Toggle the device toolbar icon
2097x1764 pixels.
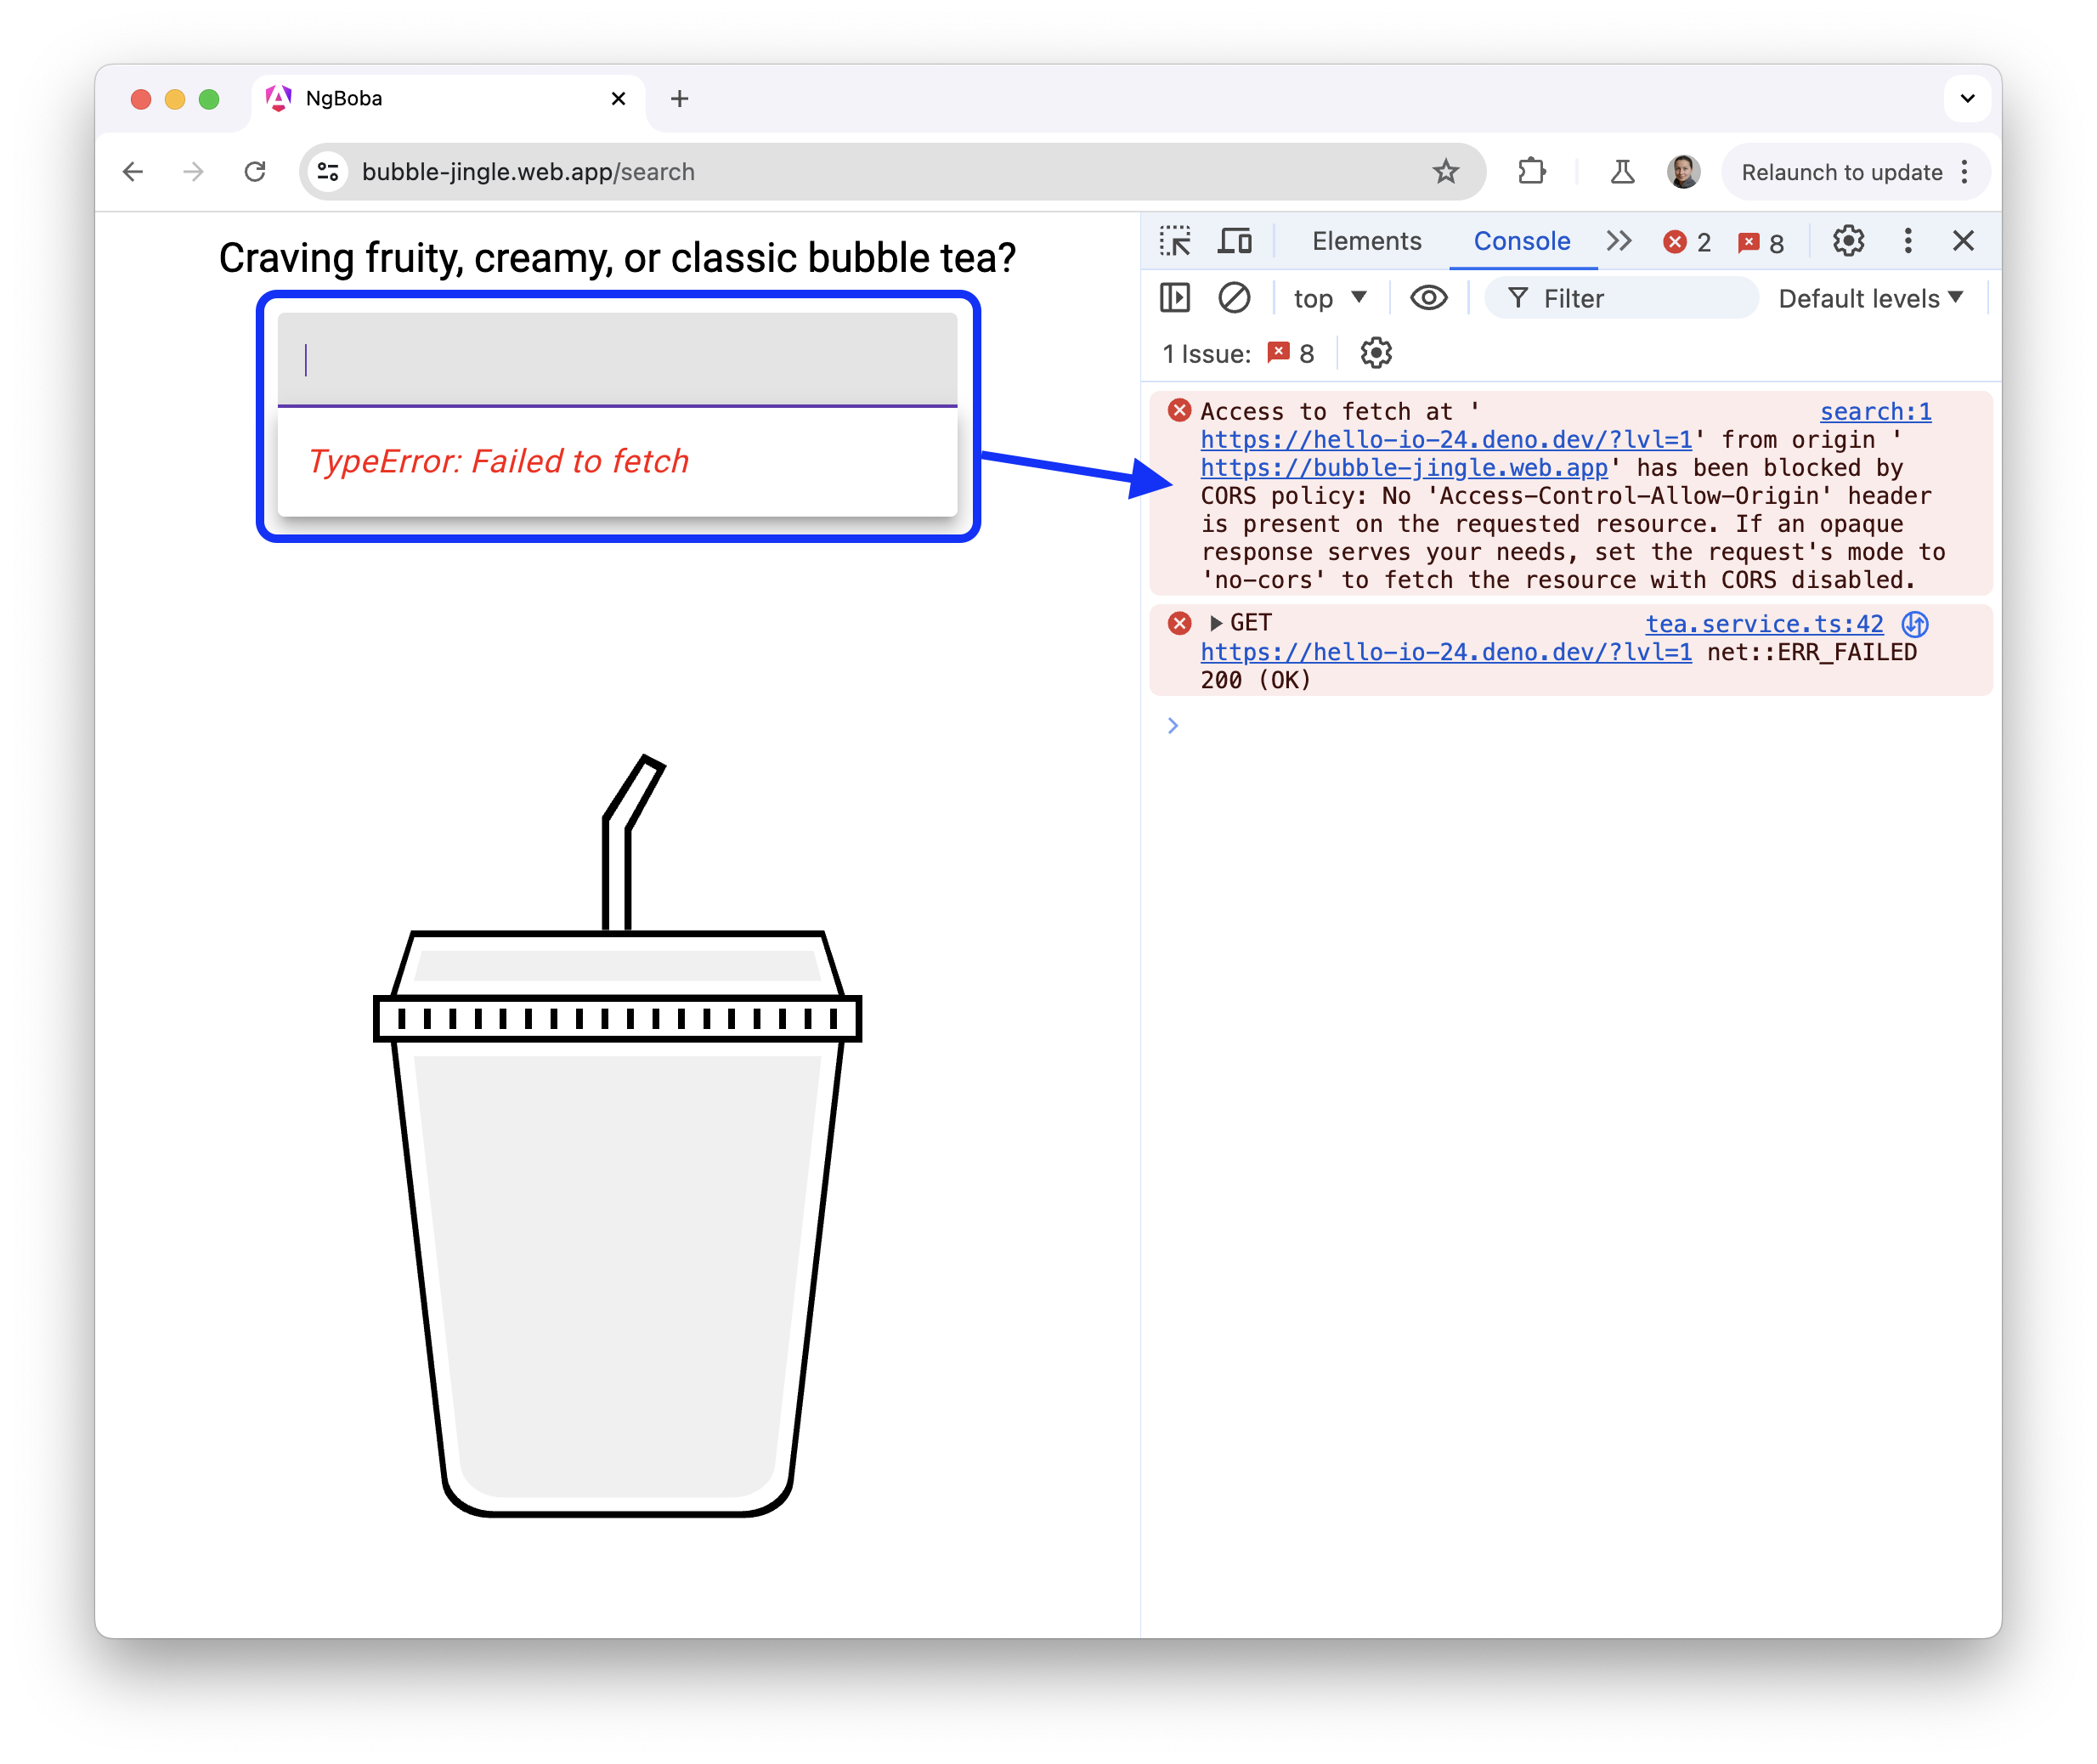click(1237, 243)
